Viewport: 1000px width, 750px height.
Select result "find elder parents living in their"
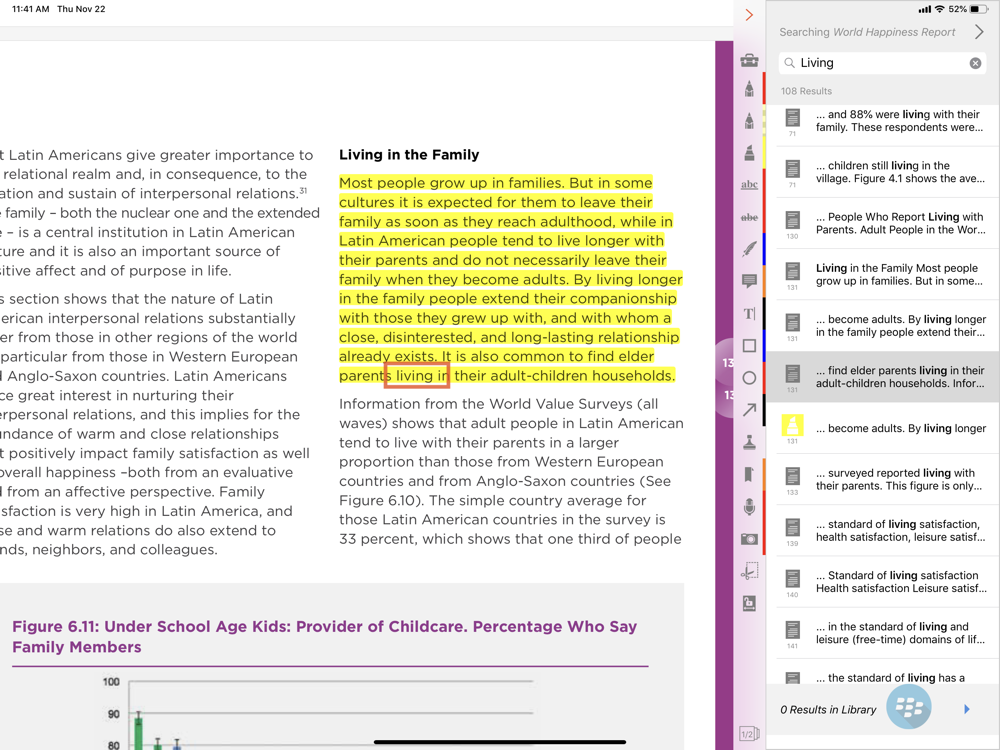click(x=883, y=377)
